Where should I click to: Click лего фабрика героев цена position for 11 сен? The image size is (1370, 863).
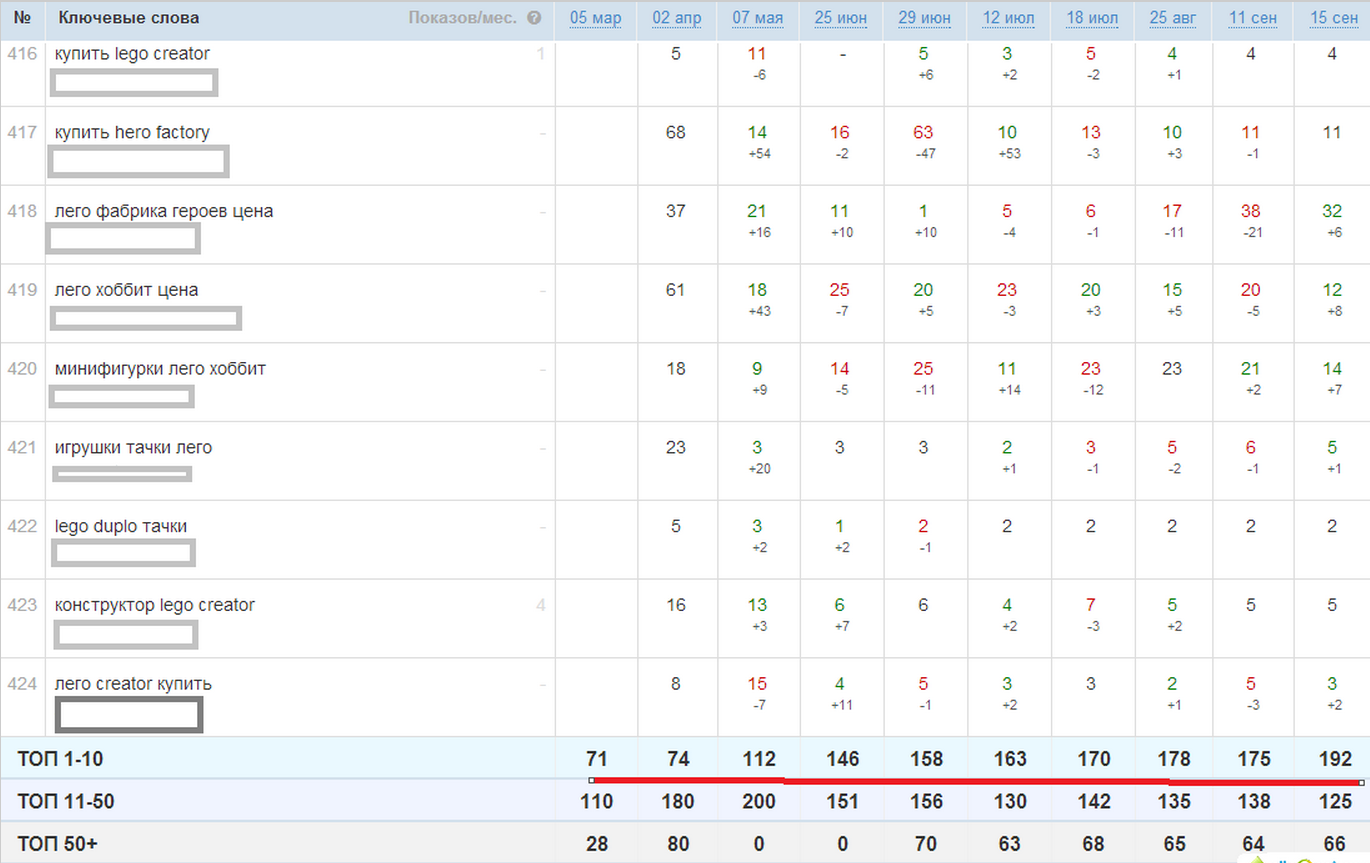click(x=1251, y=211)
